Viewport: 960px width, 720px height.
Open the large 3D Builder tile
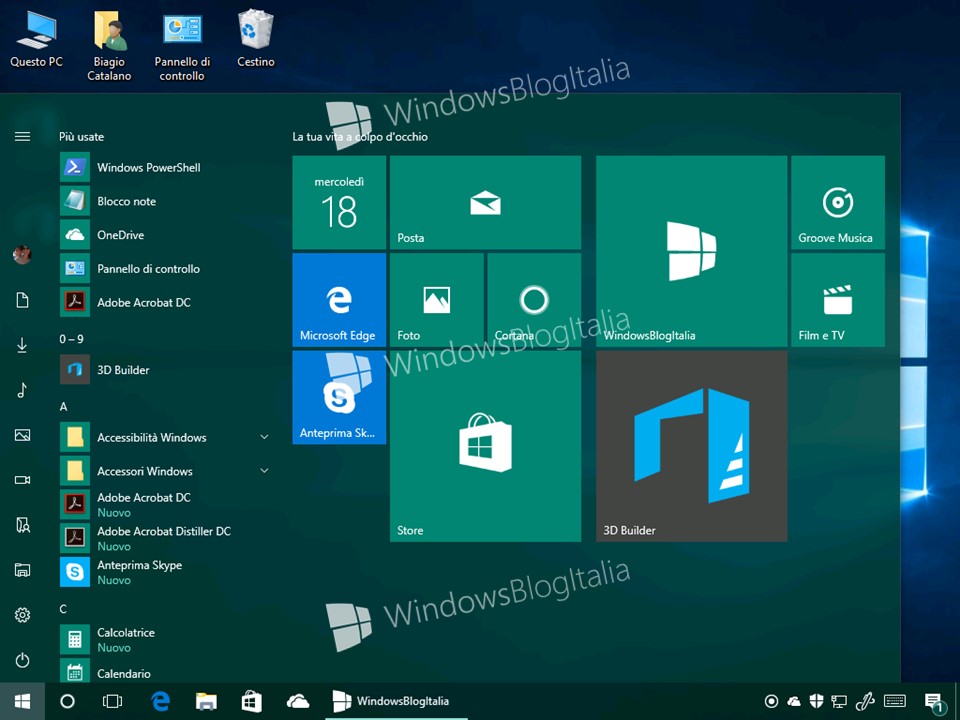692,446
